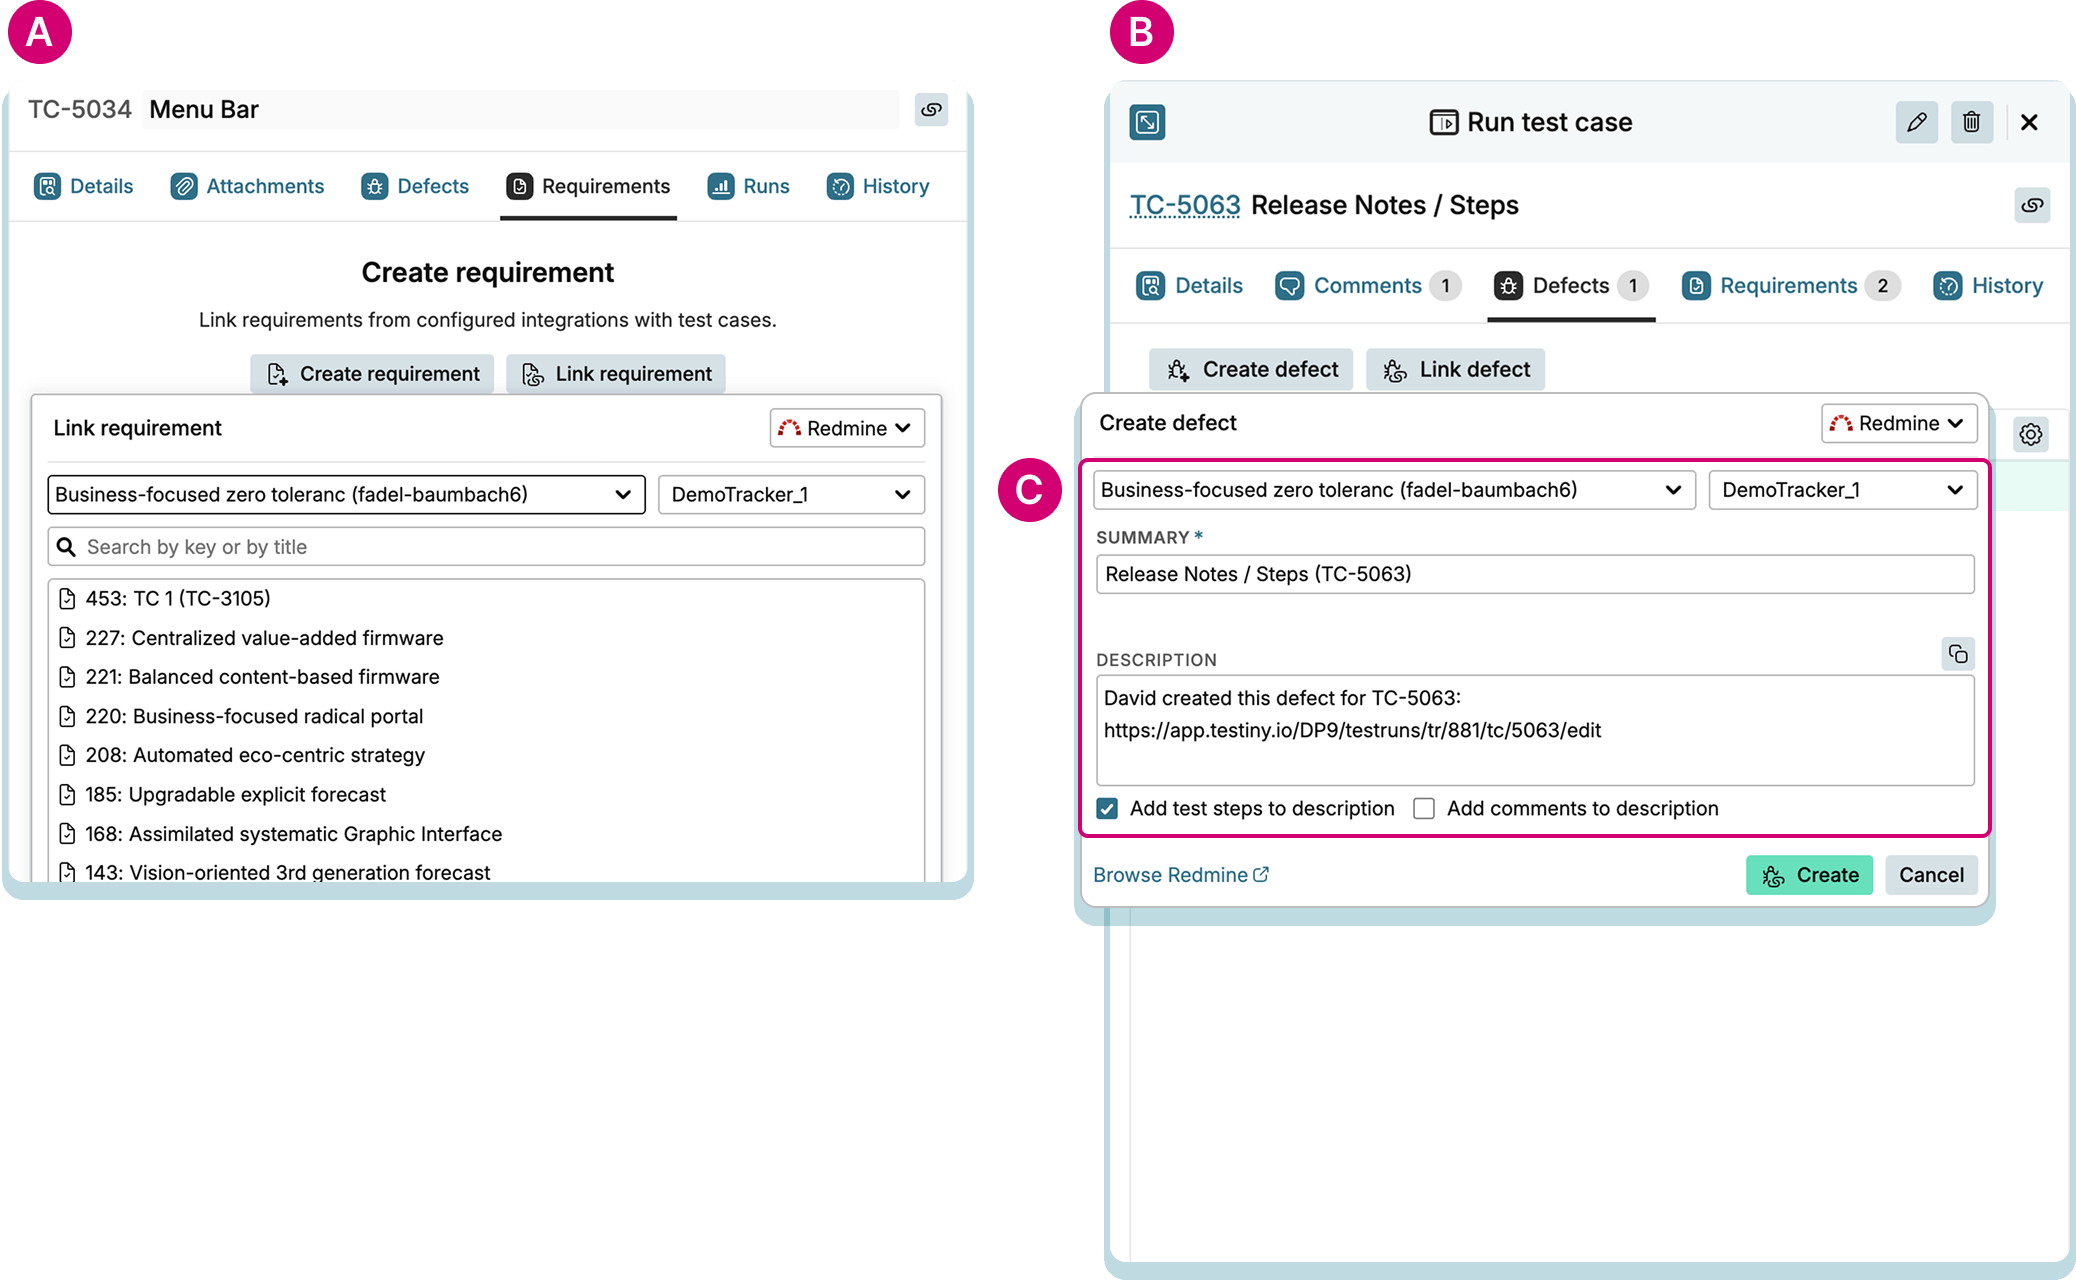Click the expand panel icon top-left of Run test case

[x=1147, y=122]
